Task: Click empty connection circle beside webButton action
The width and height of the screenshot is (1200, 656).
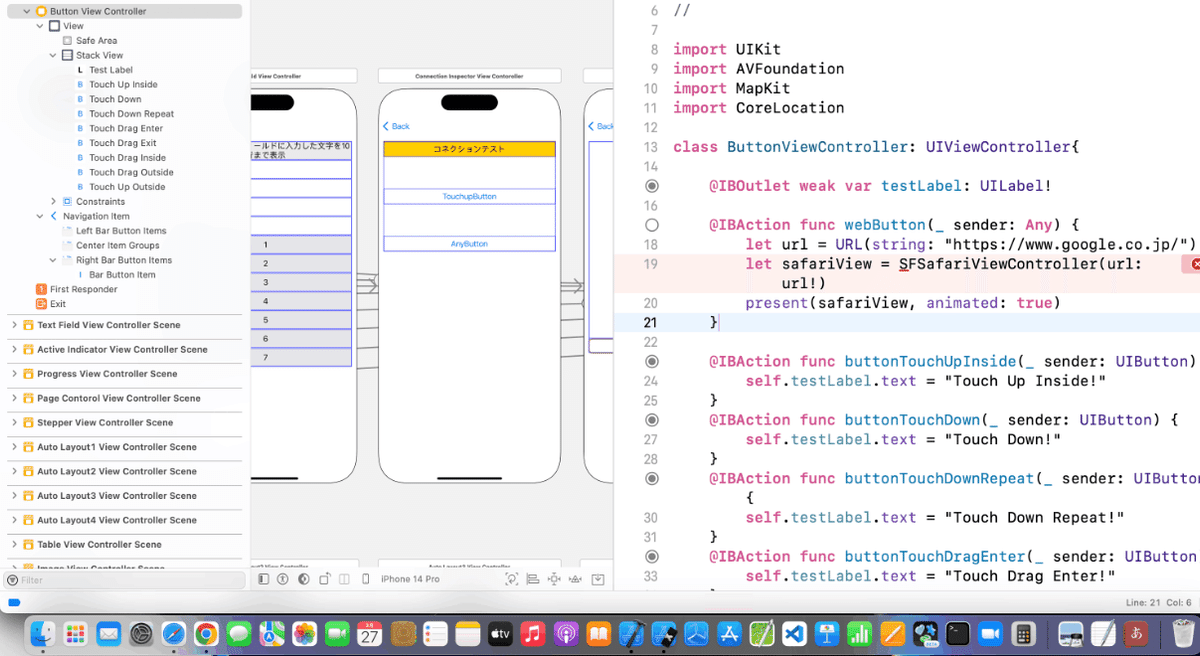Action: click(652, 225)
